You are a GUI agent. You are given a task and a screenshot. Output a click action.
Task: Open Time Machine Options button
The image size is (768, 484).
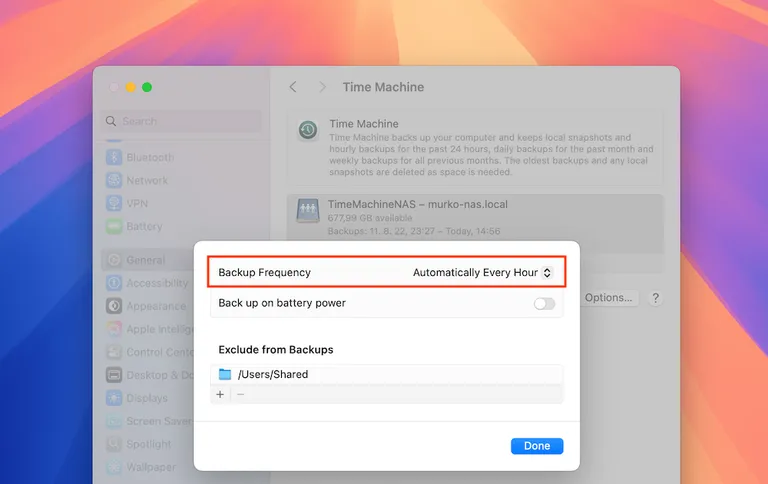point(608,298)
